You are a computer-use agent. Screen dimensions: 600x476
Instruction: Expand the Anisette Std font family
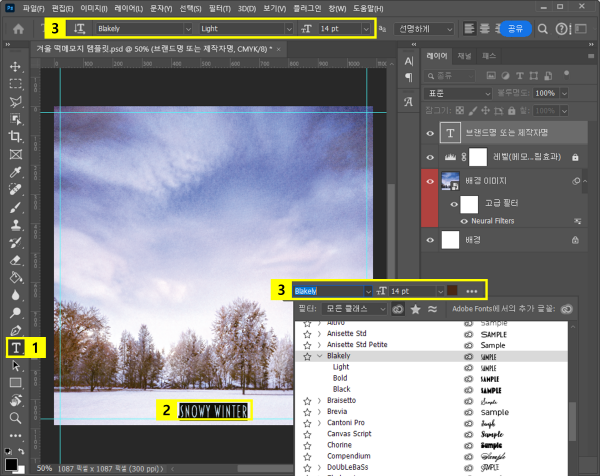coord(319,334)
